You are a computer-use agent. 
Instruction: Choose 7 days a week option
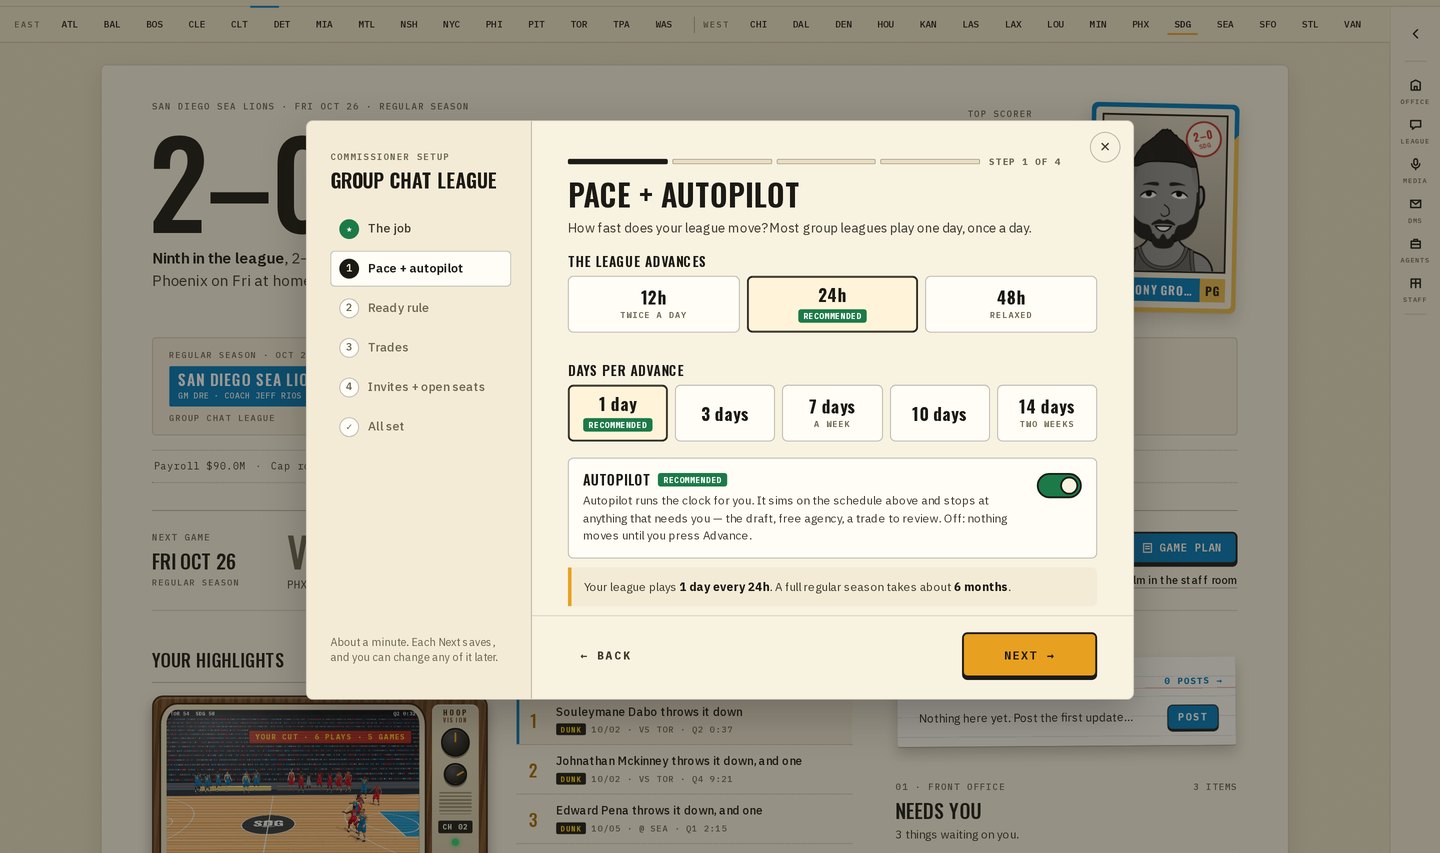point(832,413)
